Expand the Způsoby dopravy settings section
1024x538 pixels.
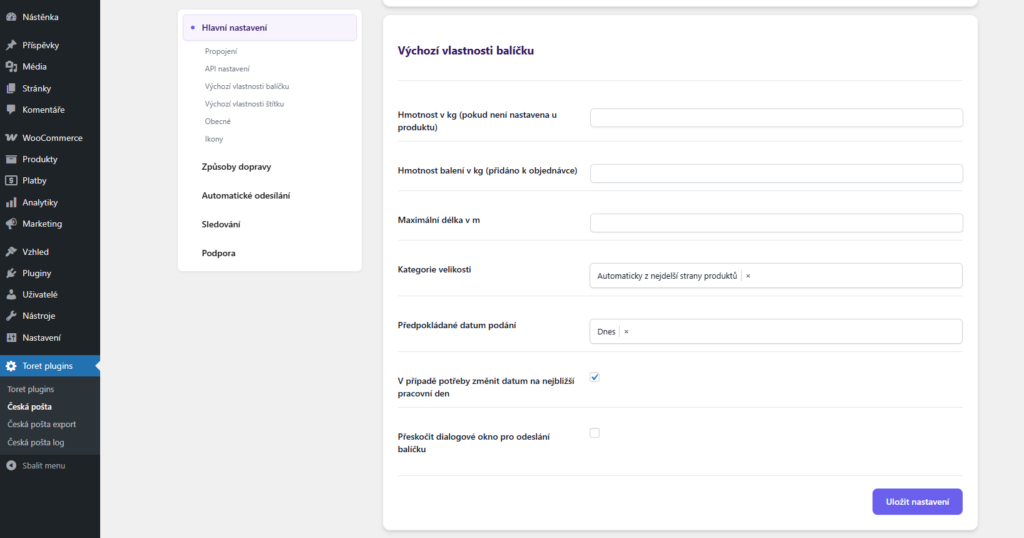click(x=236, y=167)
